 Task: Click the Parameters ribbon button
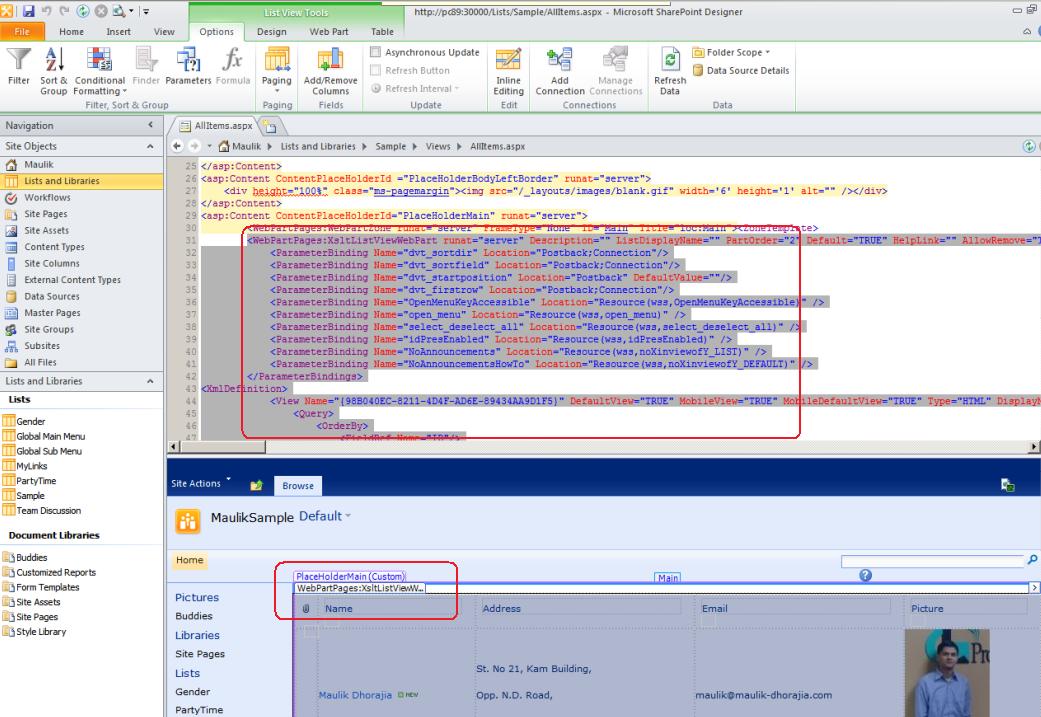point(188,66)
